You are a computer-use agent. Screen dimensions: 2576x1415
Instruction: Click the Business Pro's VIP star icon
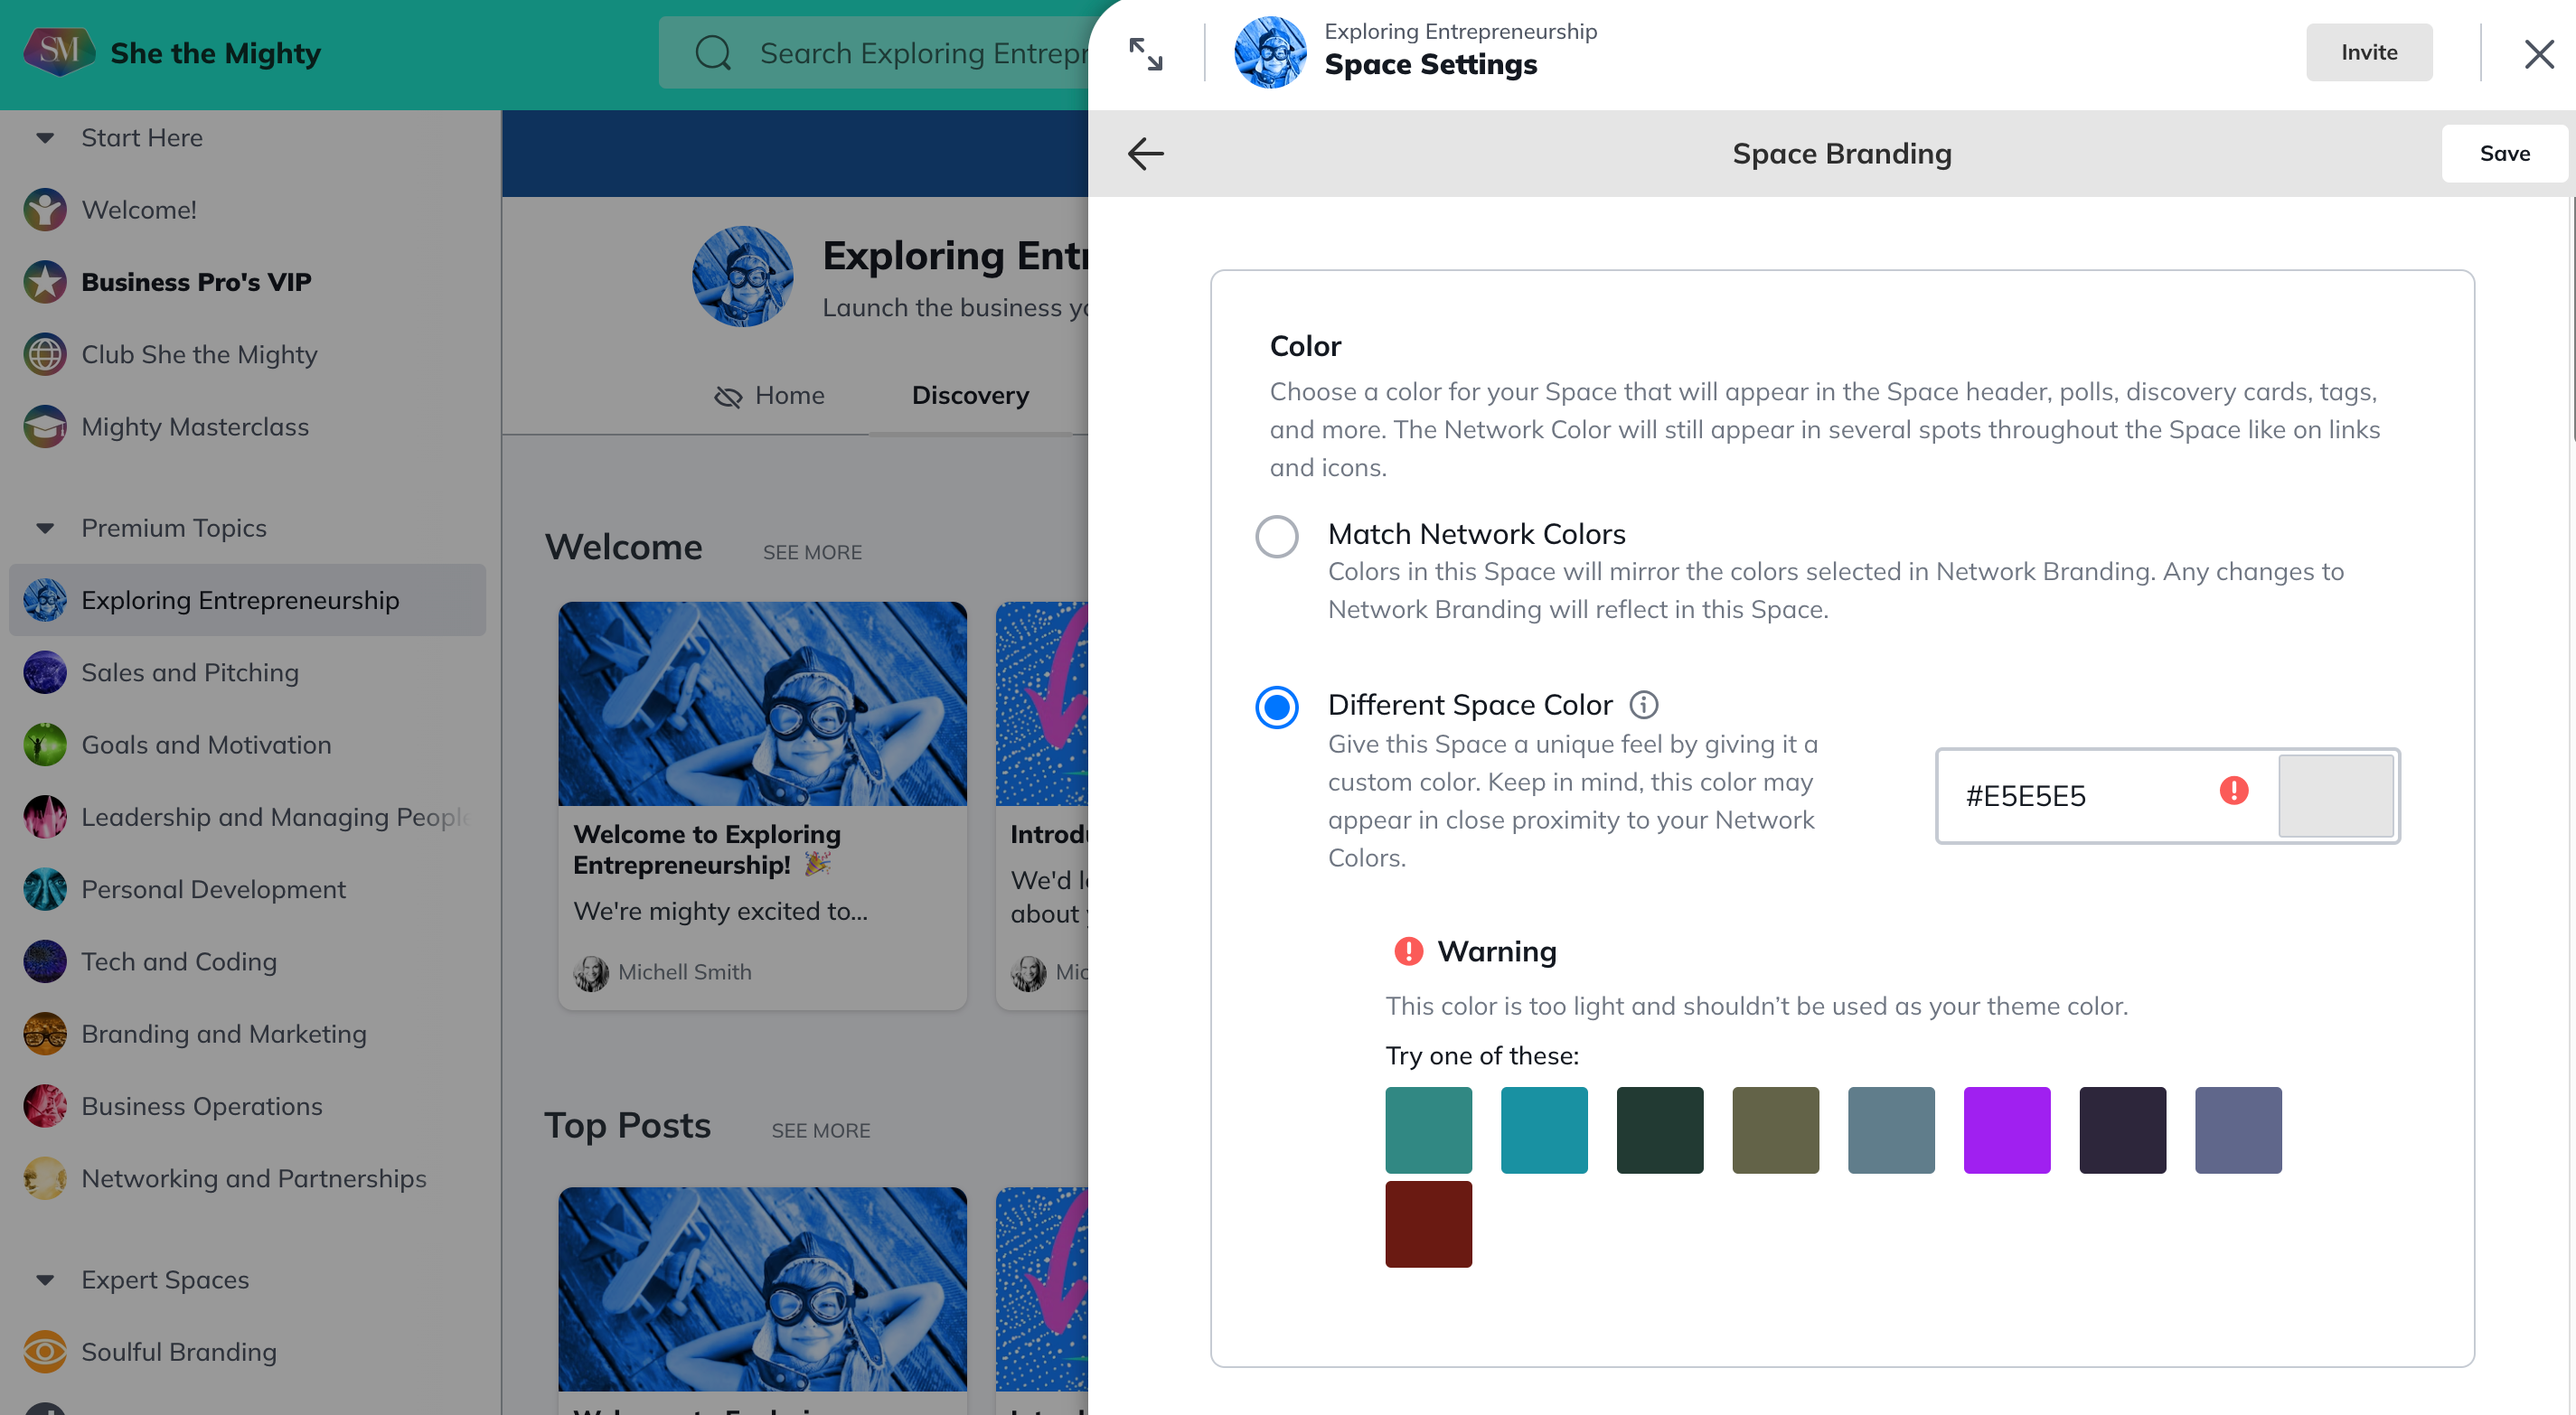45,282
